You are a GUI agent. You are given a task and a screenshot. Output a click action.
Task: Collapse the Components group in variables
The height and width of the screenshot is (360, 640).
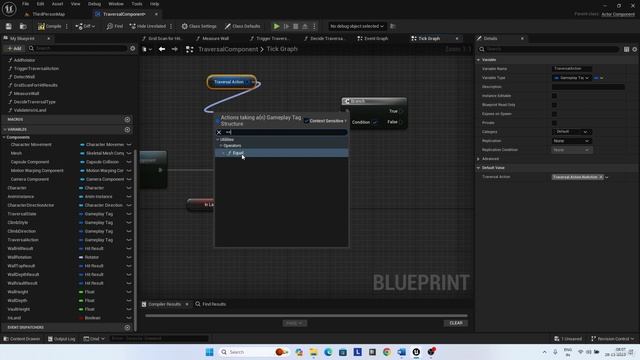[4, 137]
